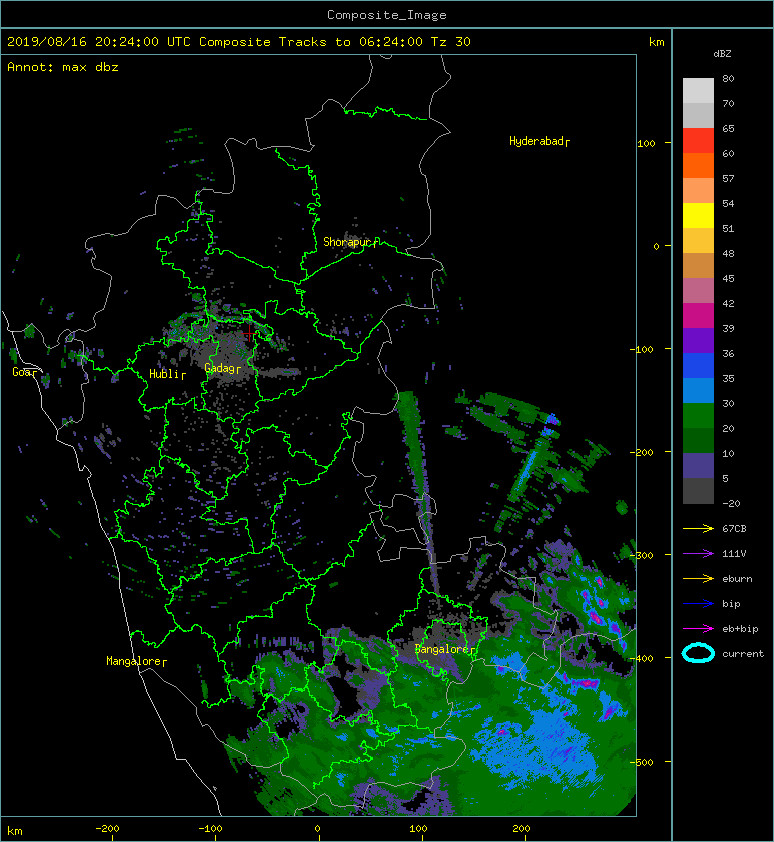Select the dark orange 57–60 dBZ swatch
Viewport: 774px width, 842px height.
(698, 165)
